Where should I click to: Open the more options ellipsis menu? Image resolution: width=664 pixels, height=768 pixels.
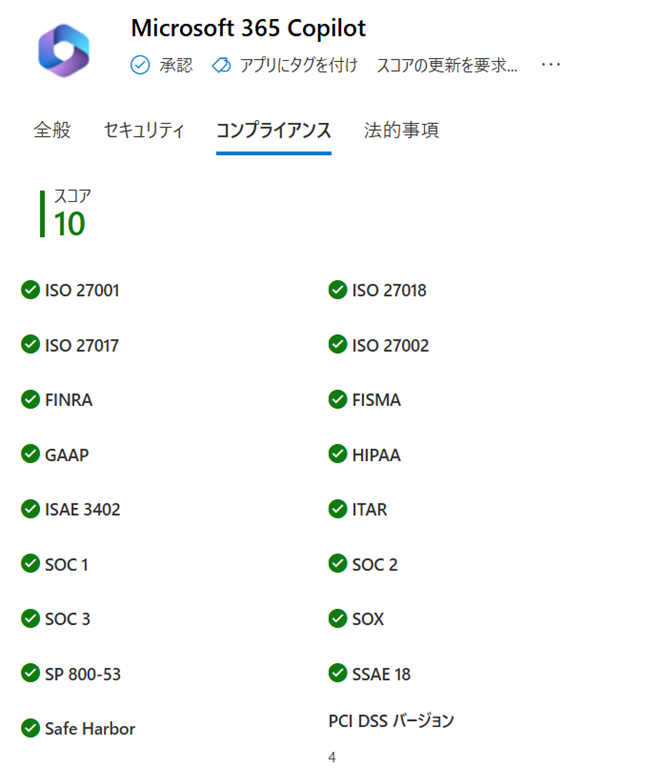550,65
